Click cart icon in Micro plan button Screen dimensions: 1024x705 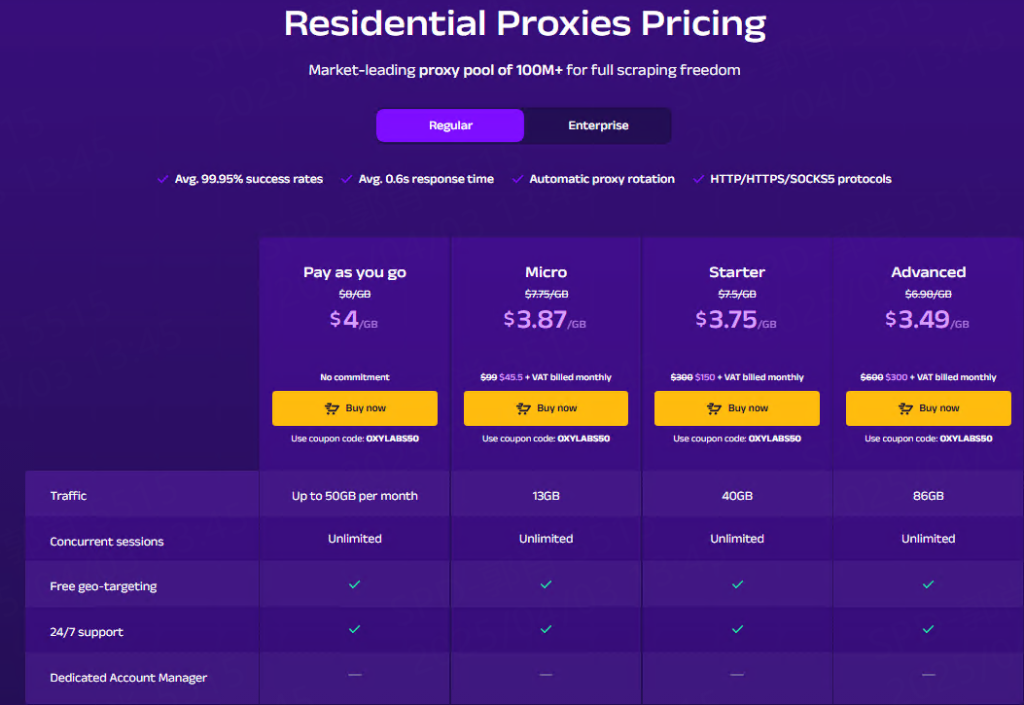(523, 408)
